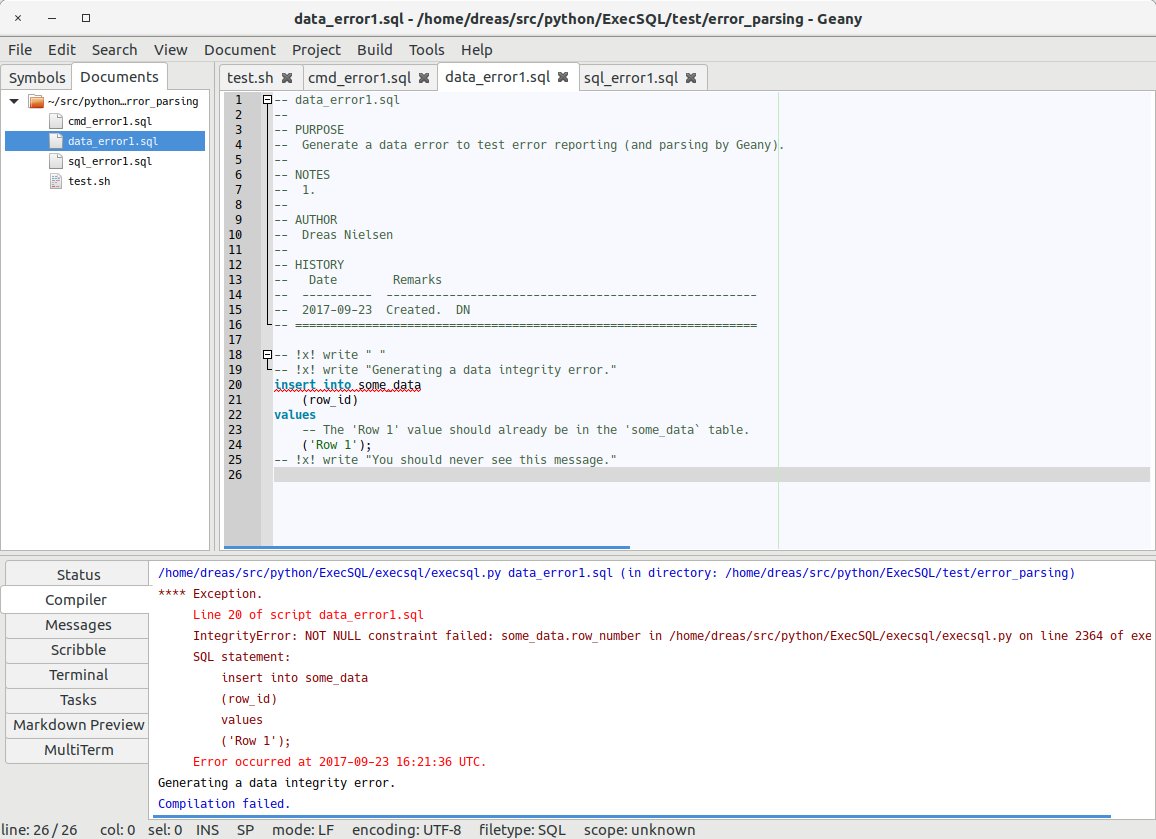
Task: Click the empty line 26 in the editor
Action: [711, 475]
